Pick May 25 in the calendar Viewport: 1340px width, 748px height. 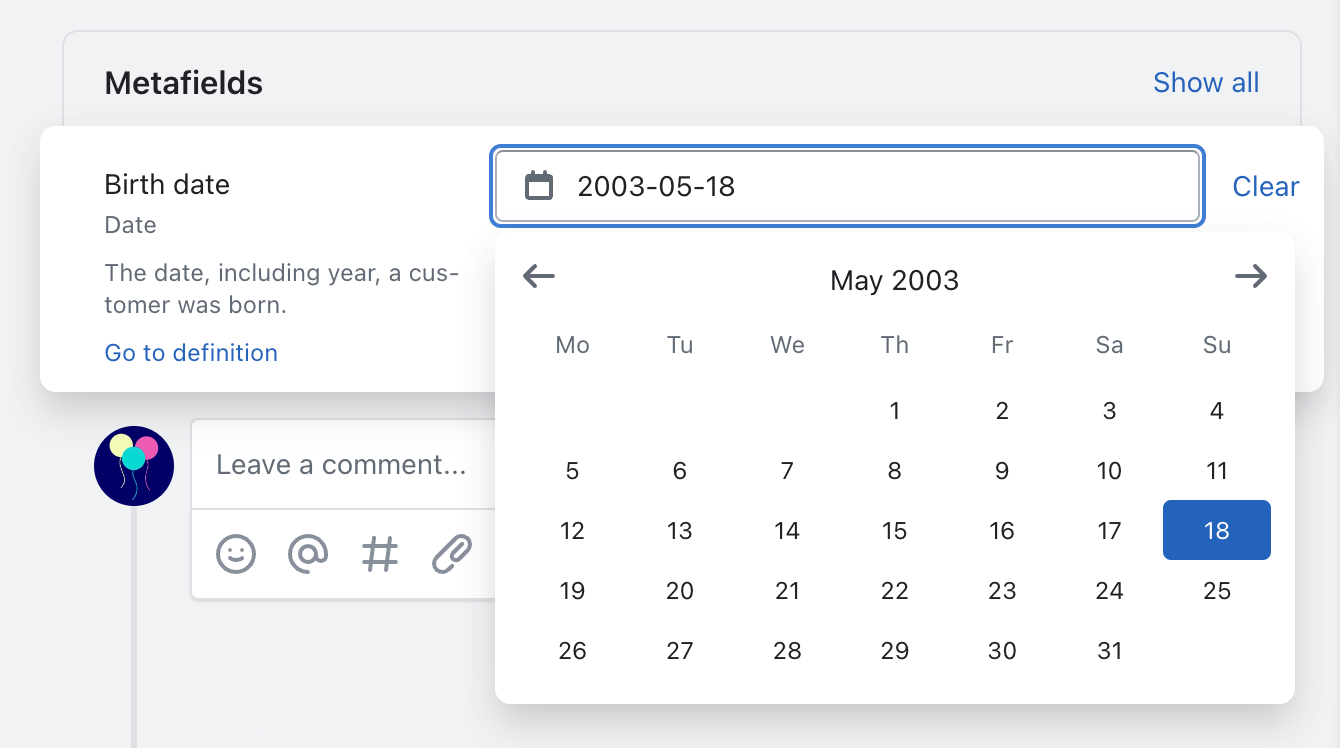pyautogui.click(x=1216, y=591)
